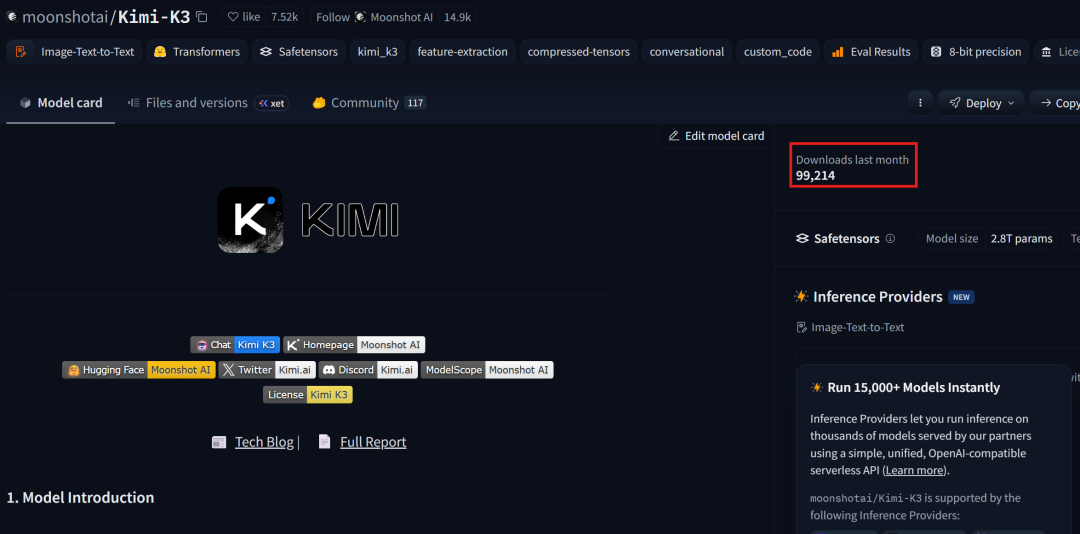Select the conversational tag
The width and height of the screenshot is (1080, 534).
[x=687, y=52]
